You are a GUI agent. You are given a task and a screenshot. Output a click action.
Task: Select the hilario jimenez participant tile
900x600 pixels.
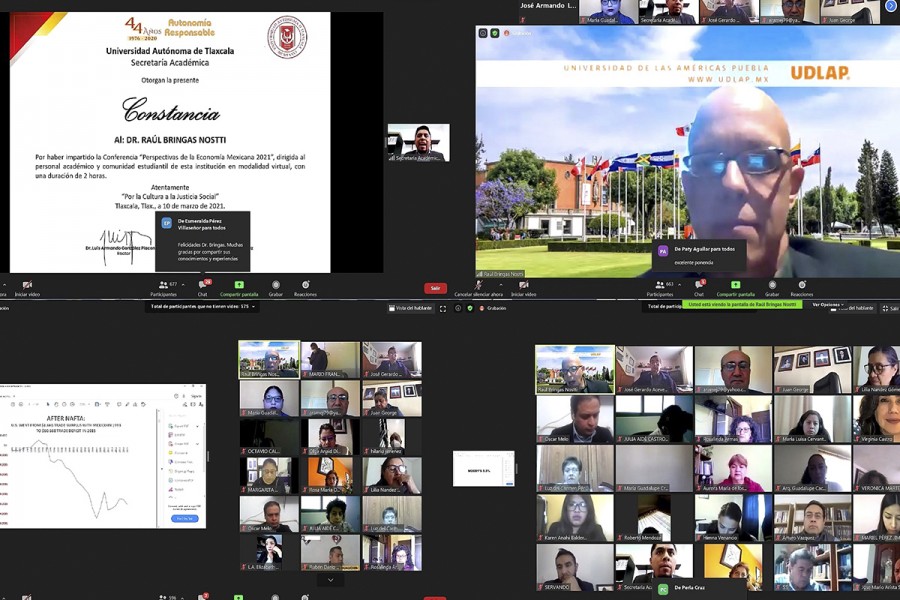pos(392,437)
